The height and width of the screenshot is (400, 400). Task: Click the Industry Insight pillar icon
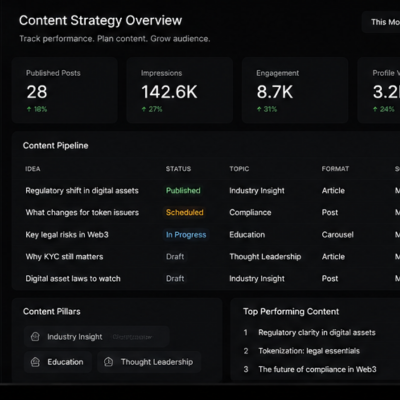click(35, 337)
